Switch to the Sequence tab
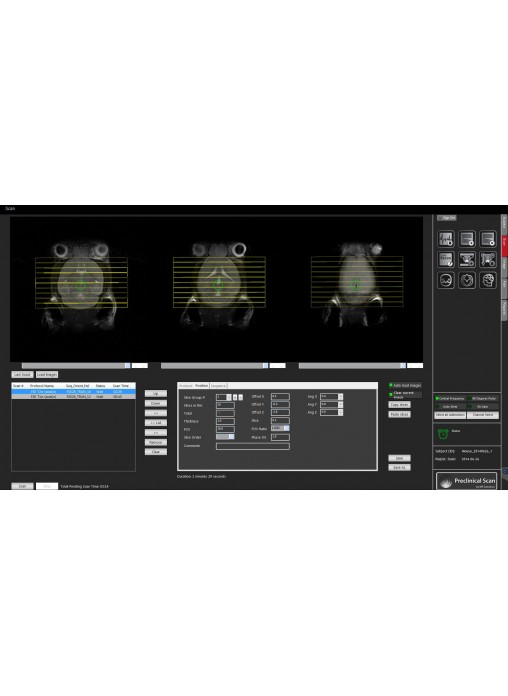Screen dimensions: 508x696 pos(218,386)
